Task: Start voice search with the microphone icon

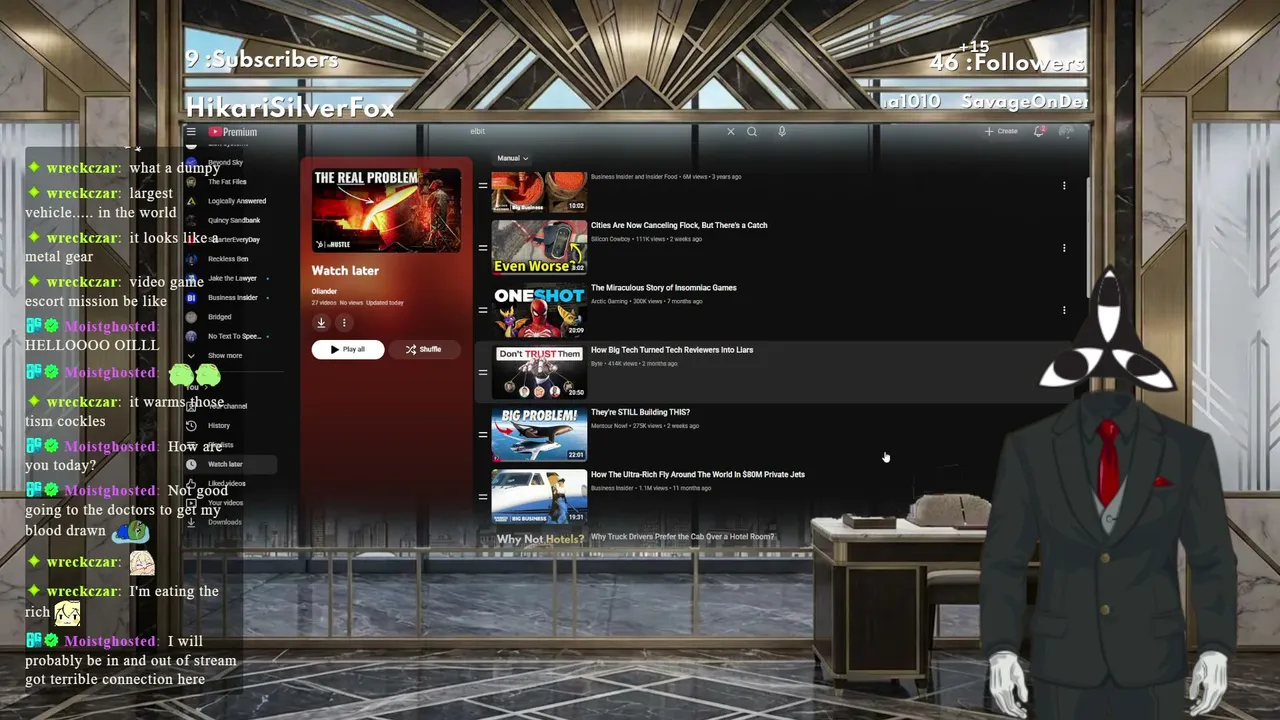Action: pyautogui.click(x=782, y=131)
